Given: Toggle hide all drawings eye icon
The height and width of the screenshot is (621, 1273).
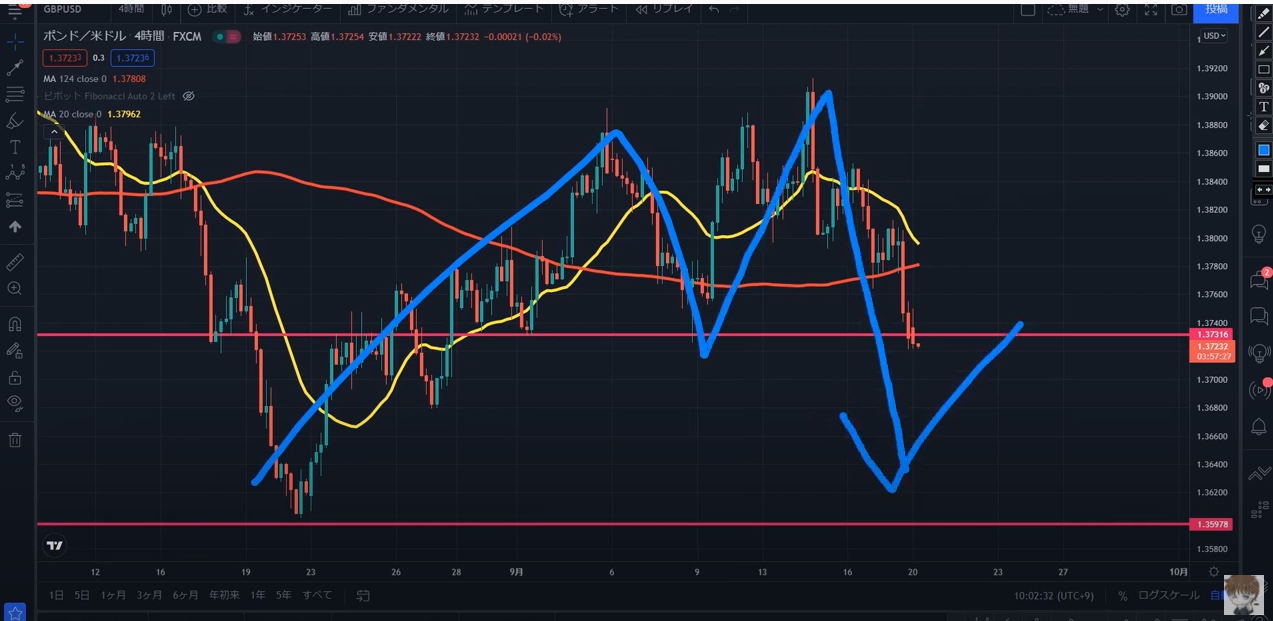Looking at the screenshot, I should click(x=15, y=403).
